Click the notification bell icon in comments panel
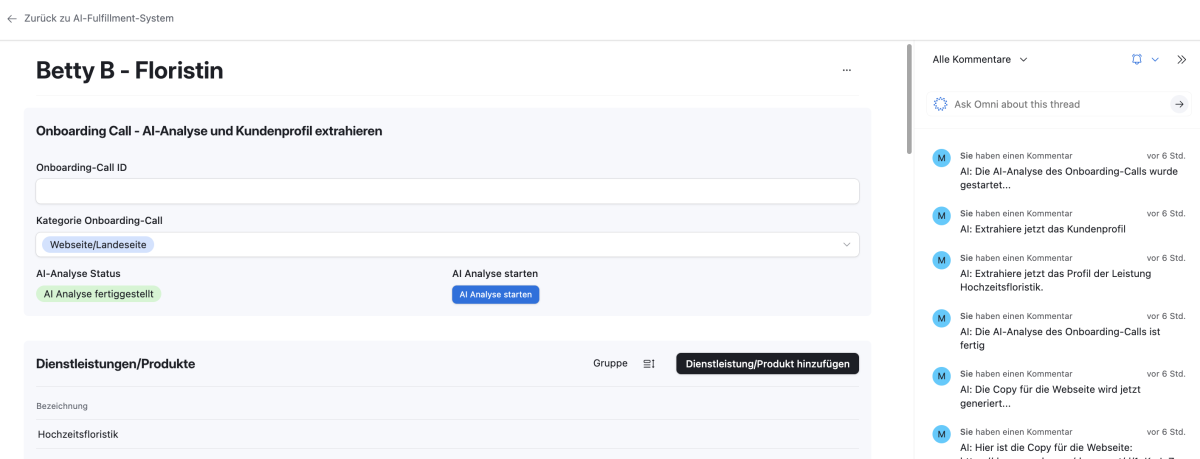The height and width of the screenshot is (459, 1200). coord(1136,60)
